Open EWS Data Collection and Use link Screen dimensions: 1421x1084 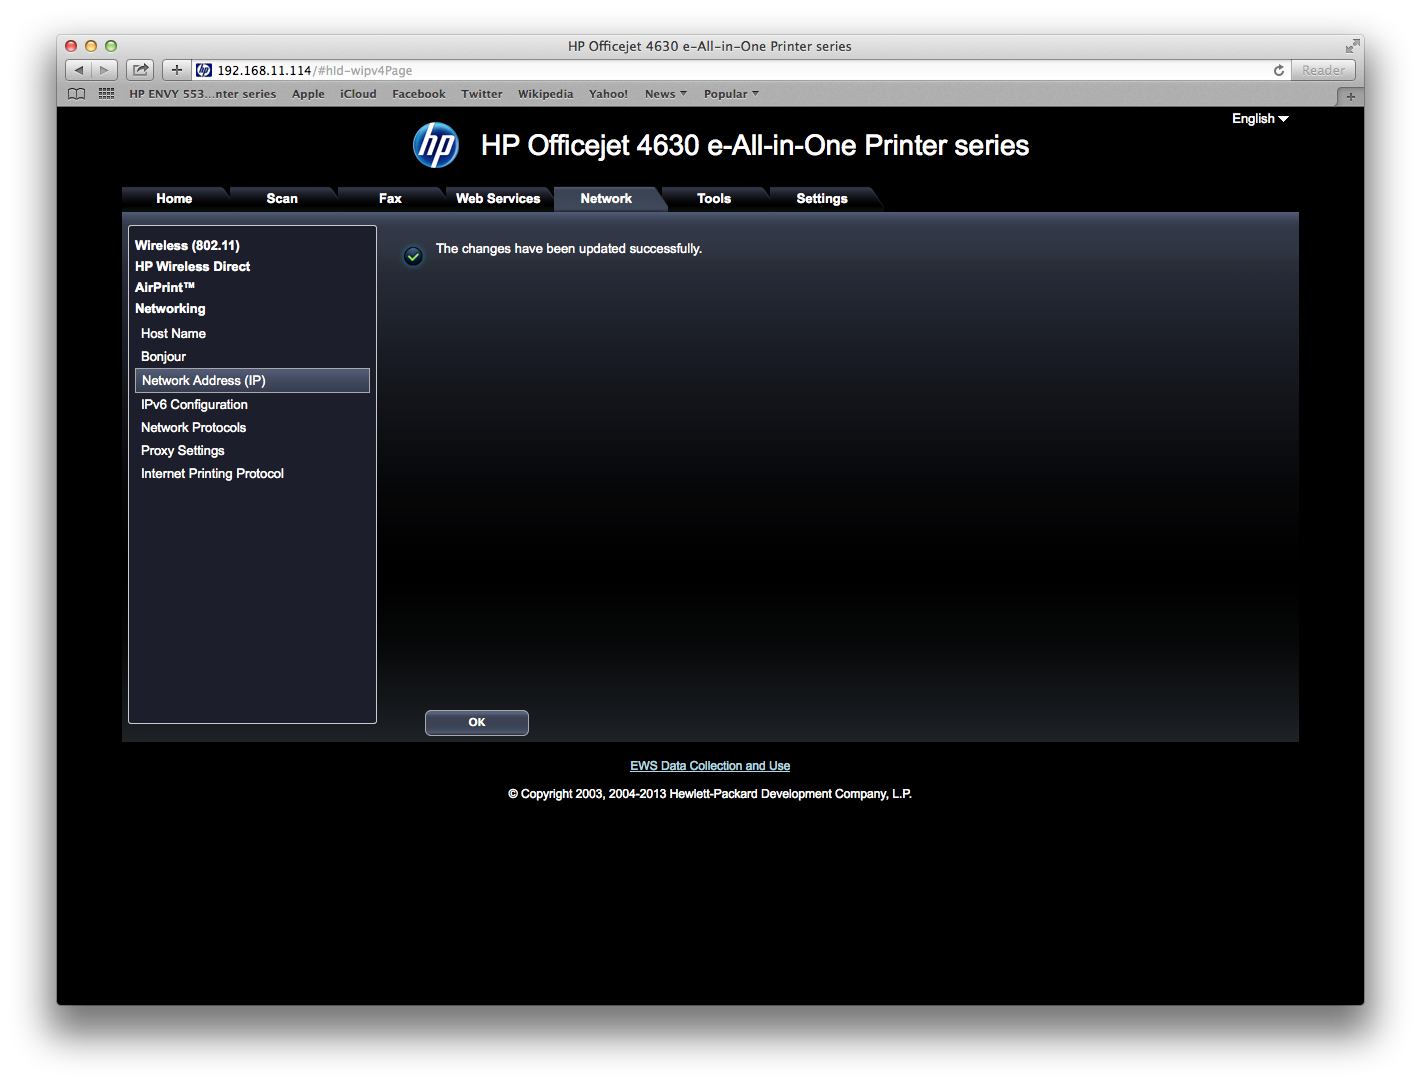pos(710,766)
